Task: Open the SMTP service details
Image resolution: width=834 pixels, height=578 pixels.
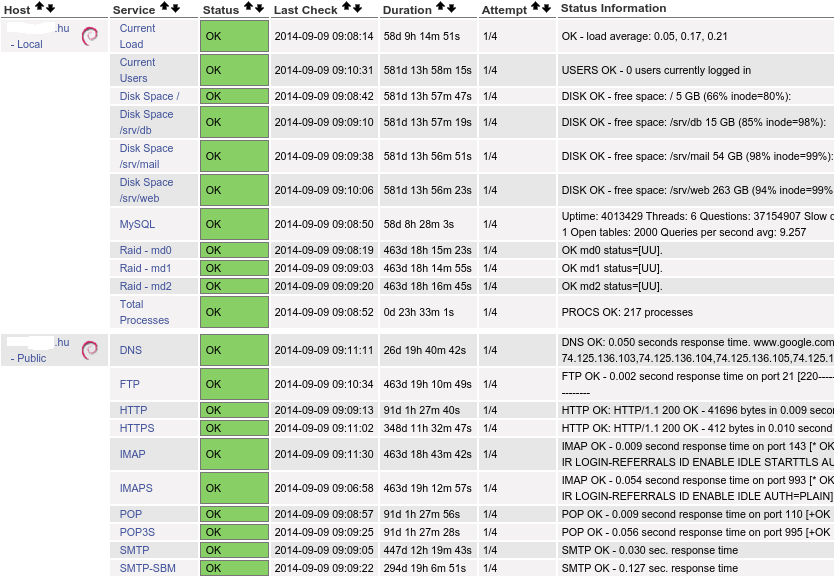Action: 135,550
